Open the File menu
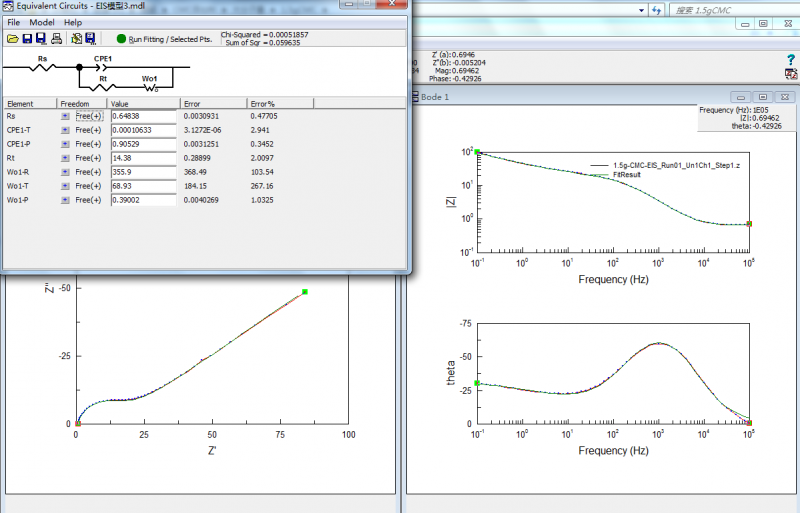Screen dimensions: 800x513 (14, 22)
